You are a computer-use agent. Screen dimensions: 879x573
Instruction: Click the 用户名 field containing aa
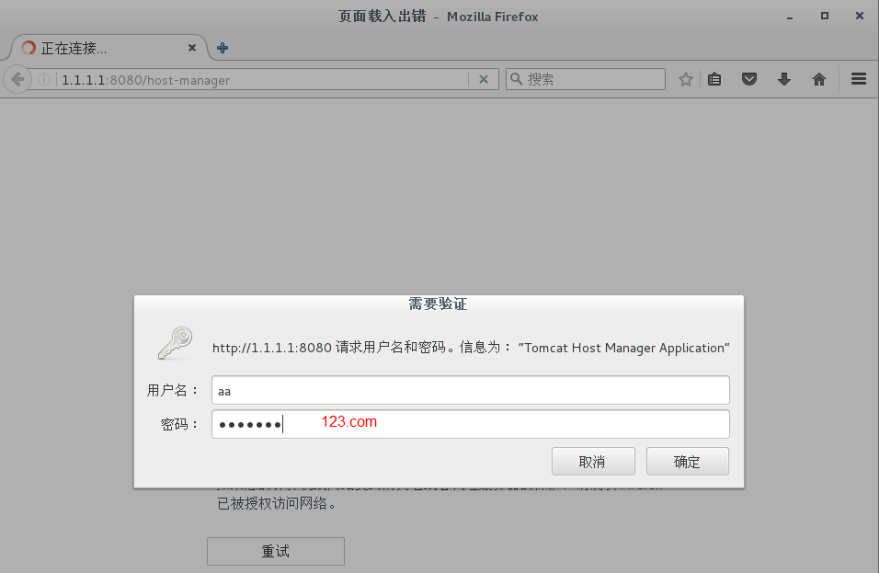(x=470, y=390)
